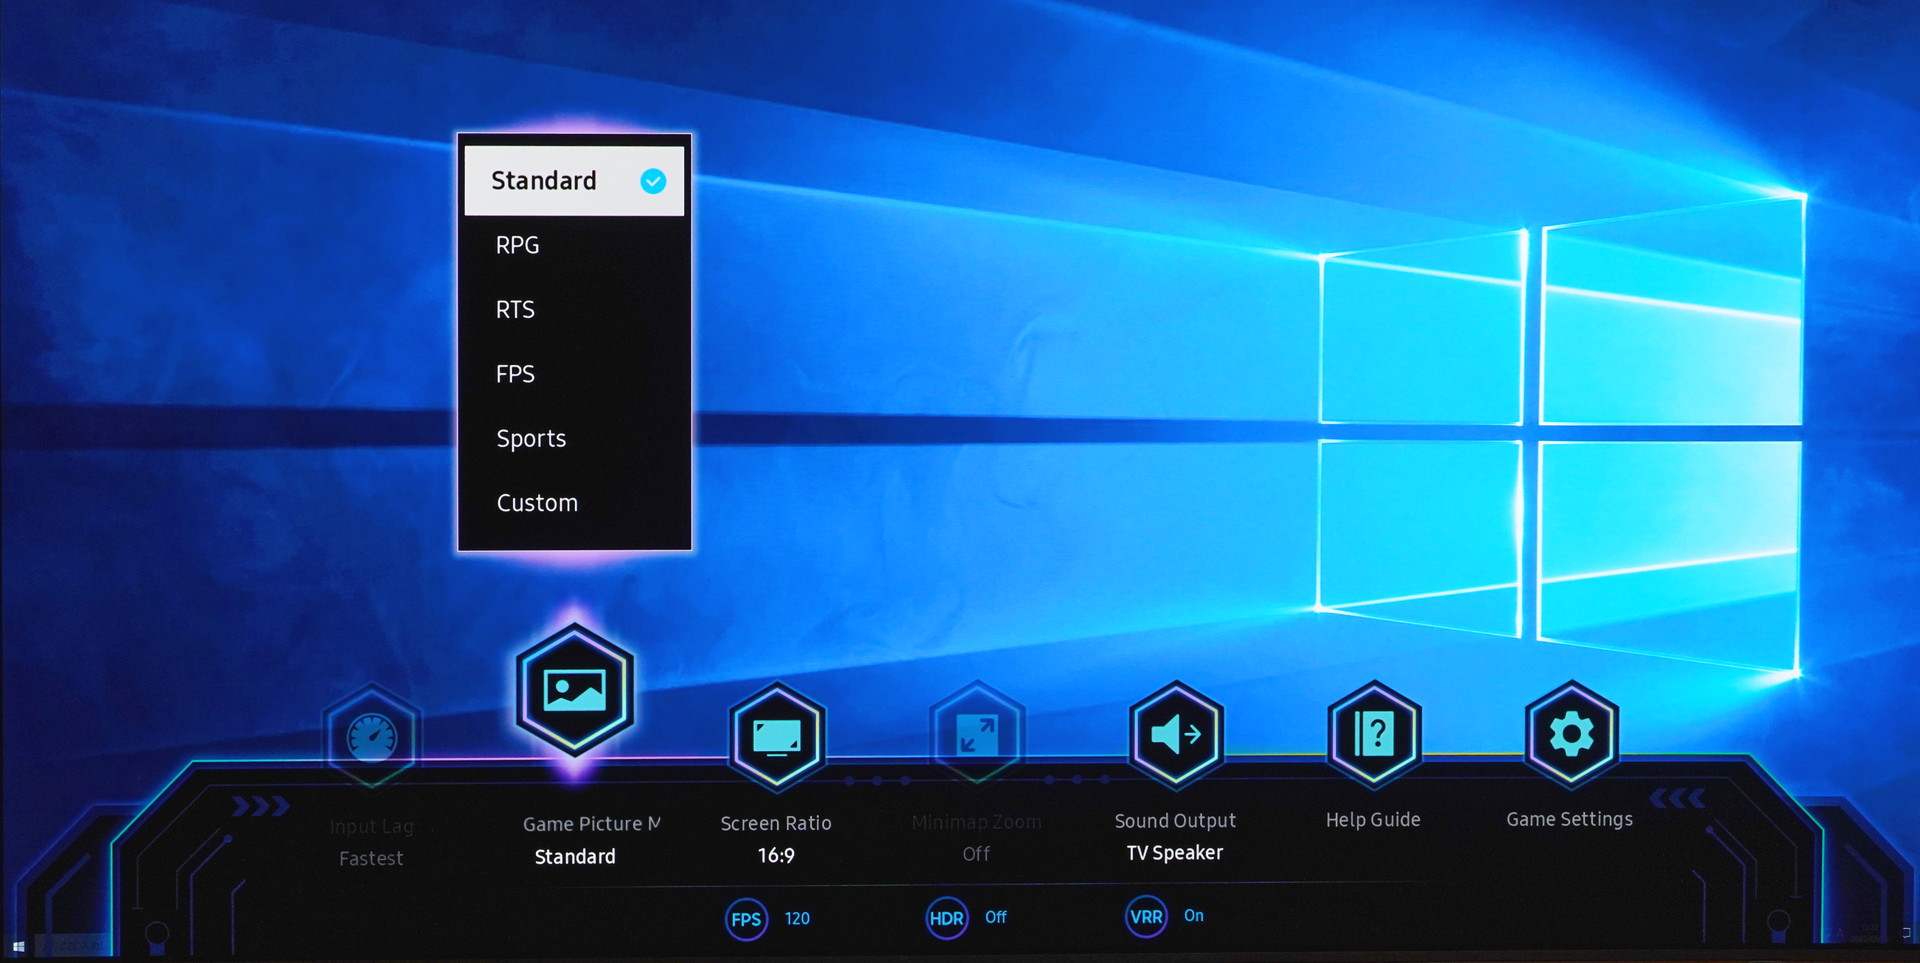Viewport: 1920px width, 963px height.
Task: Click the VRR On status text
Action: [x=1194, y=915]
